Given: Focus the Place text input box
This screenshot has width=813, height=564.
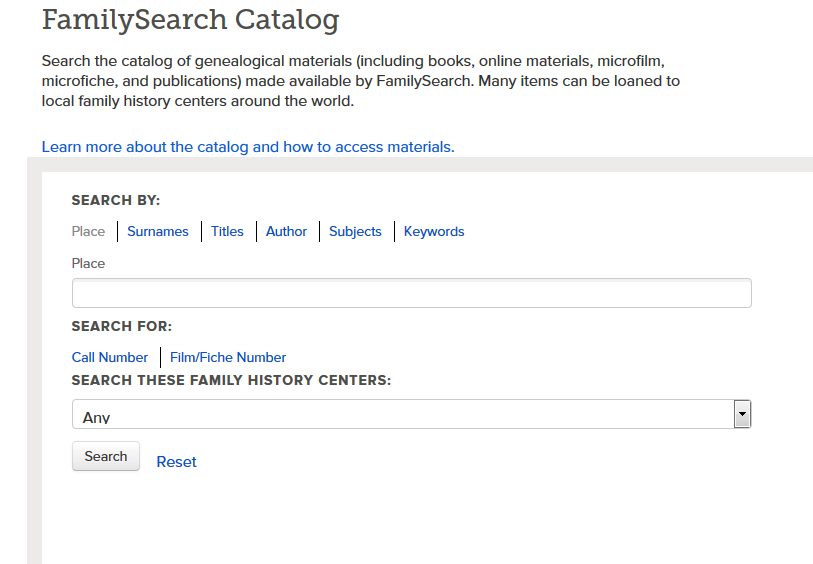Looking at the screenshot, I should [x=411, y=293].
